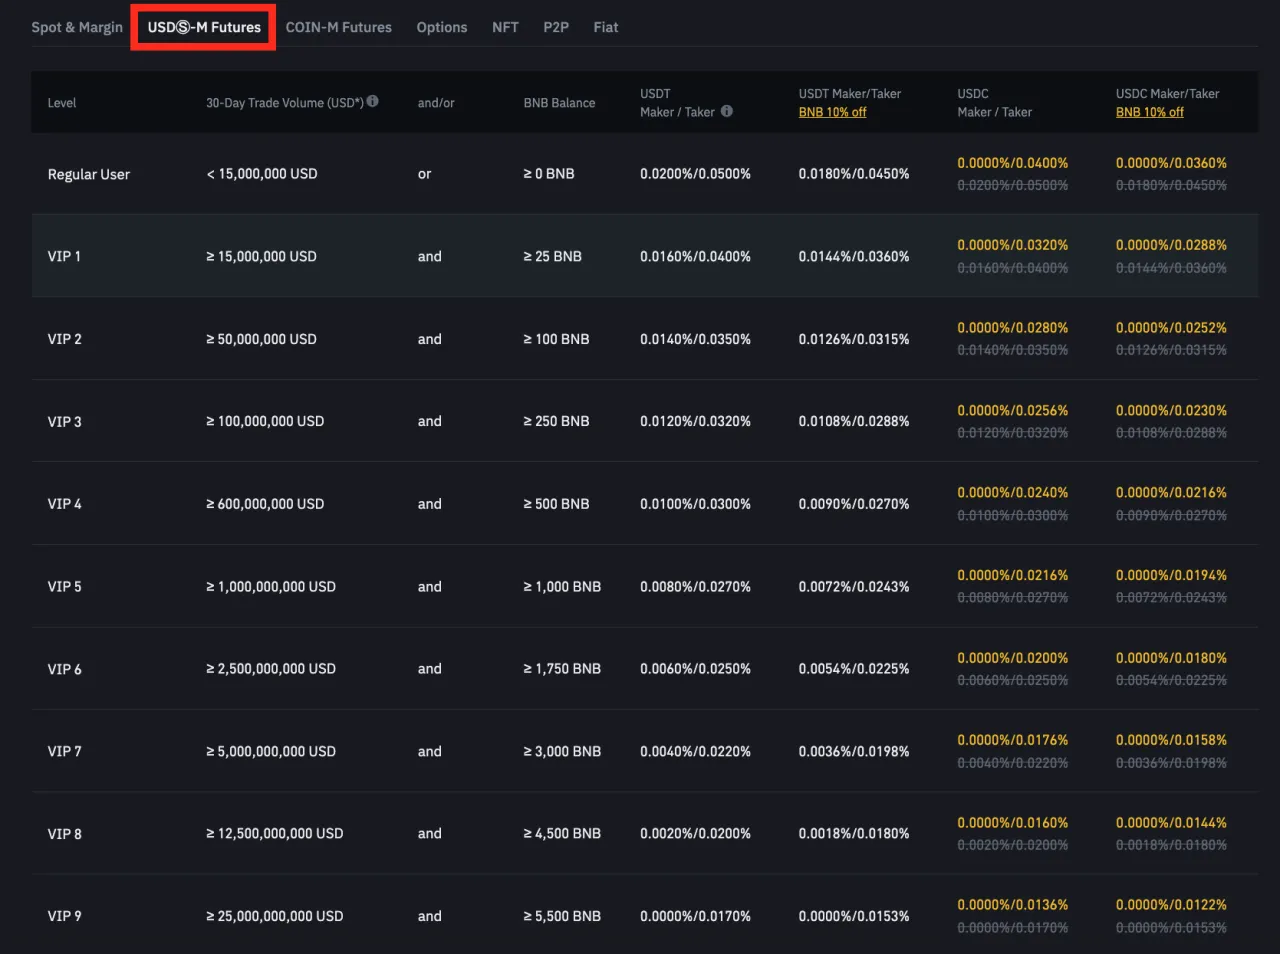Select the VIP 7 row label
Viewport: 1280px width, 954px height.
64,751
